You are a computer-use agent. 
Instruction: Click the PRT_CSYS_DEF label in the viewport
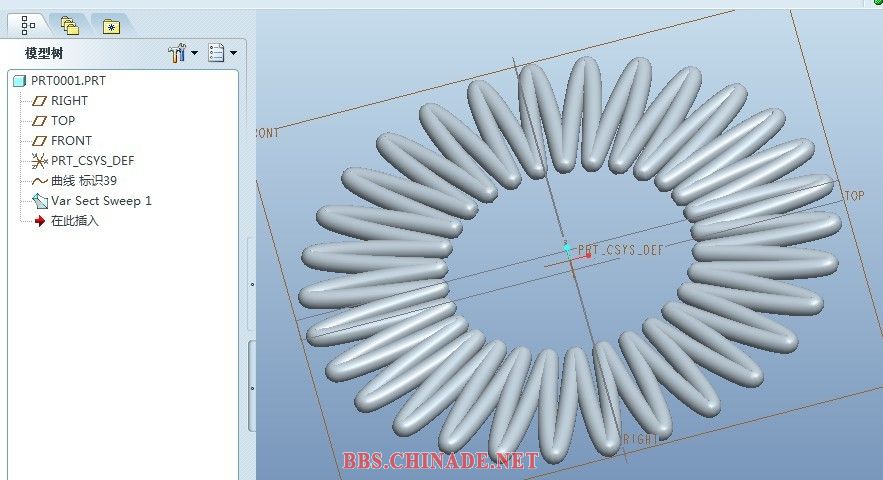620,250
